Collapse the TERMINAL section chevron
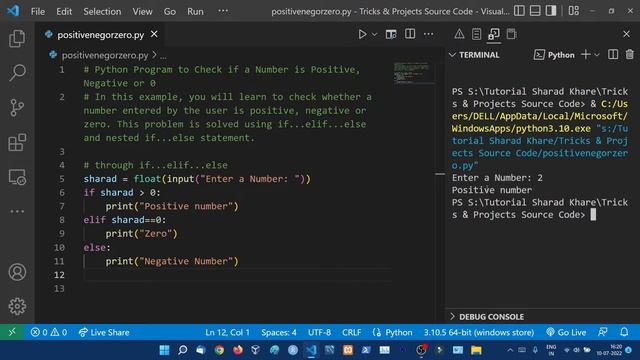This screenshot has height=360, width=640. click(x=452, y=55)
